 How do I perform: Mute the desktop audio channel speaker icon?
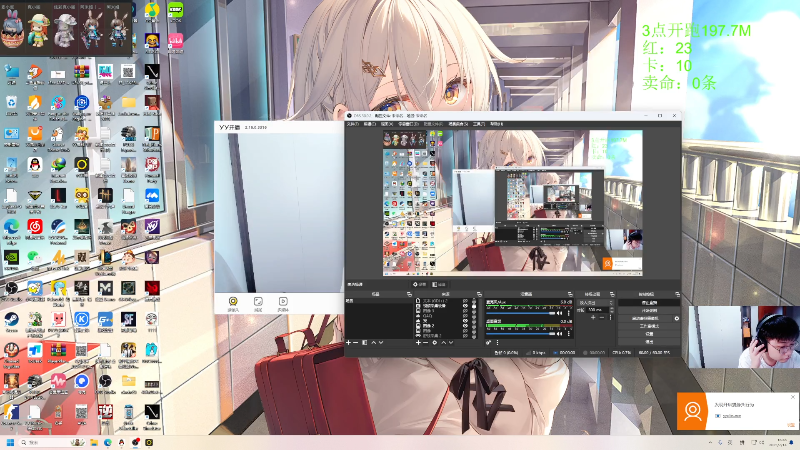(x=559, y=334)
